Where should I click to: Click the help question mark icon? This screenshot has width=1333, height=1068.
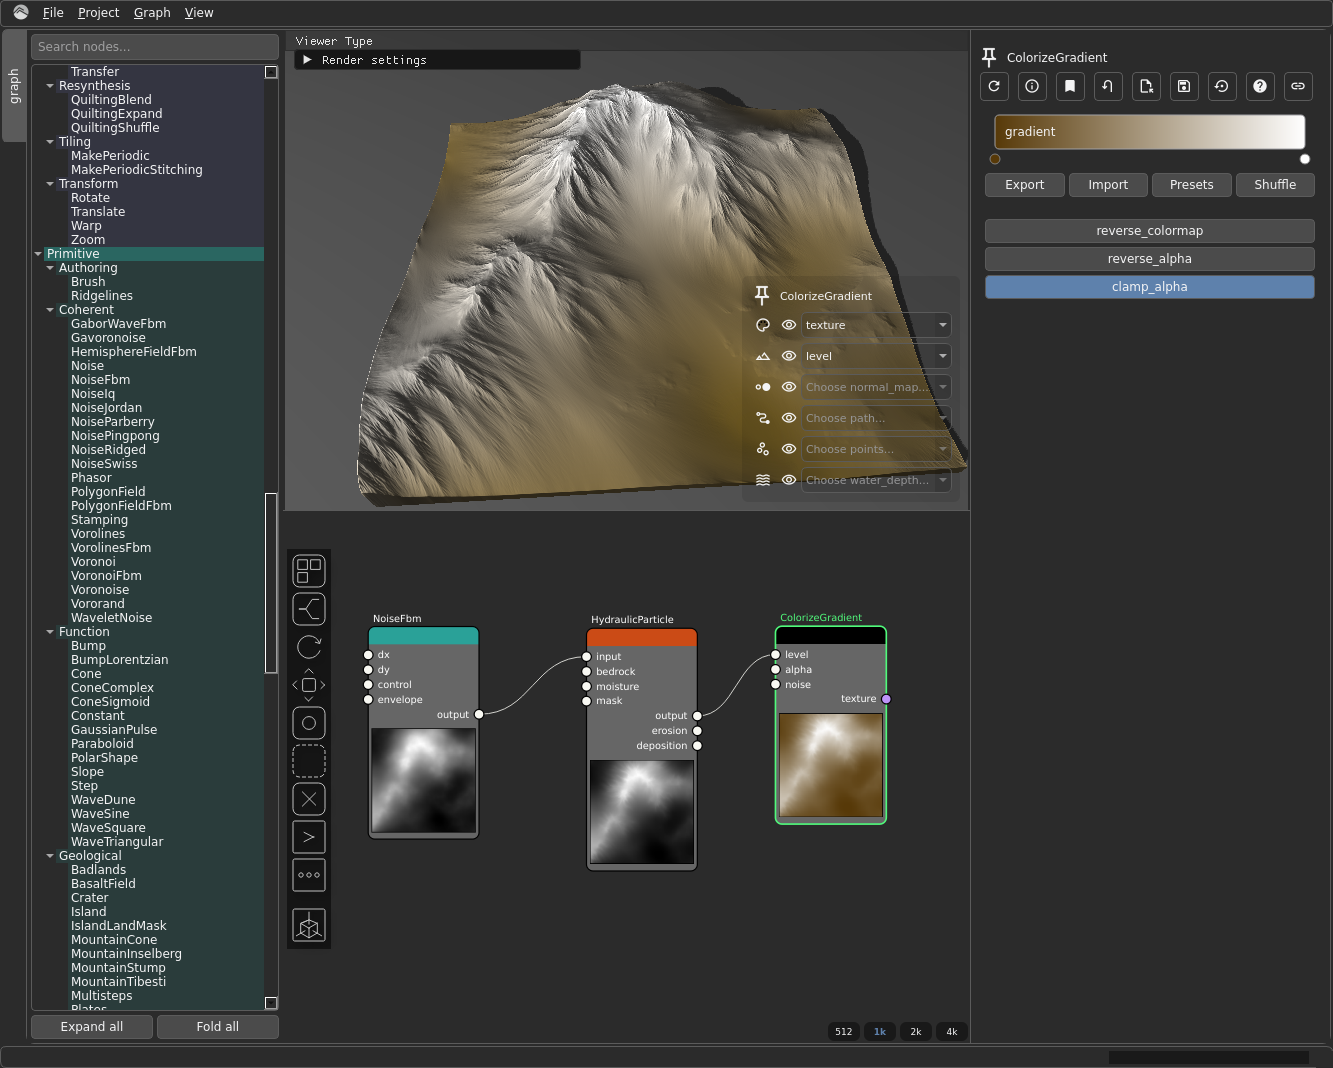(x=1260, y=86)
